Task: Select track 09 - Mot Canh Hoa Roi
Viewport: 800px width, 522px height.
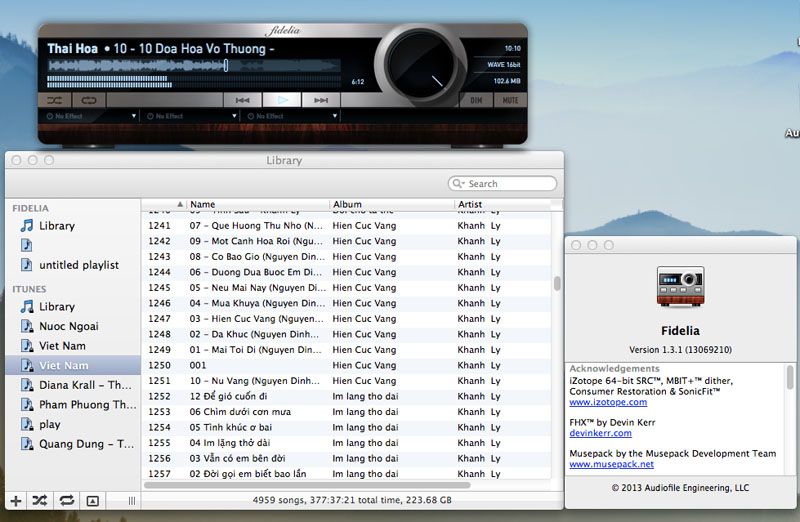Action: click(x=346, y=241)
